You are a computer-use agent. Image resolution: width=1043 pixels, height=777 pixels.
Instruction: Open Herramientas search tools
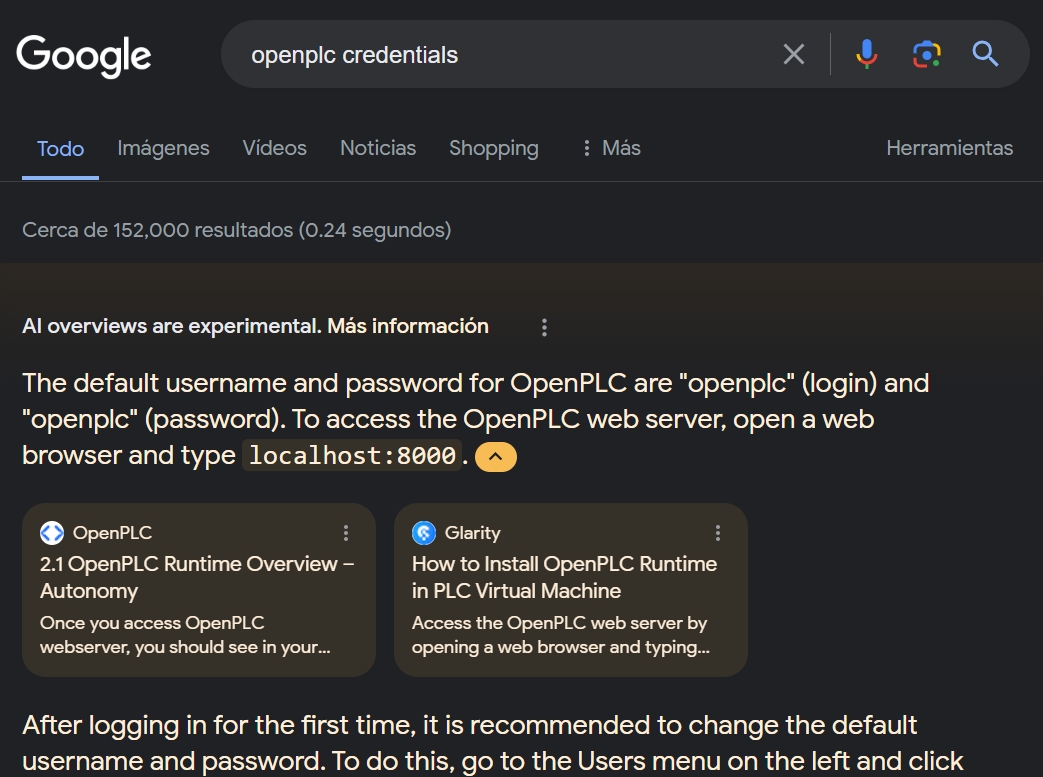949,148
